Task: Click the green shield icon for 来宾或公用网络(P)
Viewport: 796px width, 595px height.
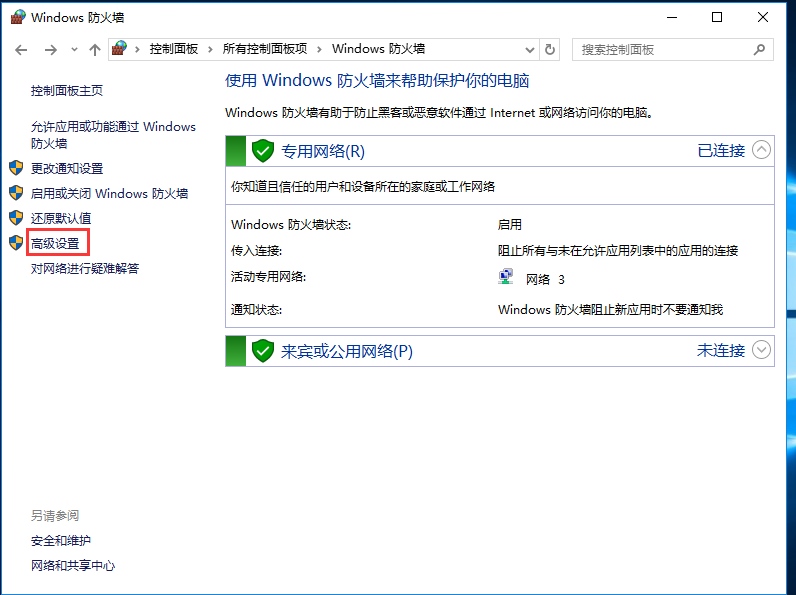Action: (263, 351)
